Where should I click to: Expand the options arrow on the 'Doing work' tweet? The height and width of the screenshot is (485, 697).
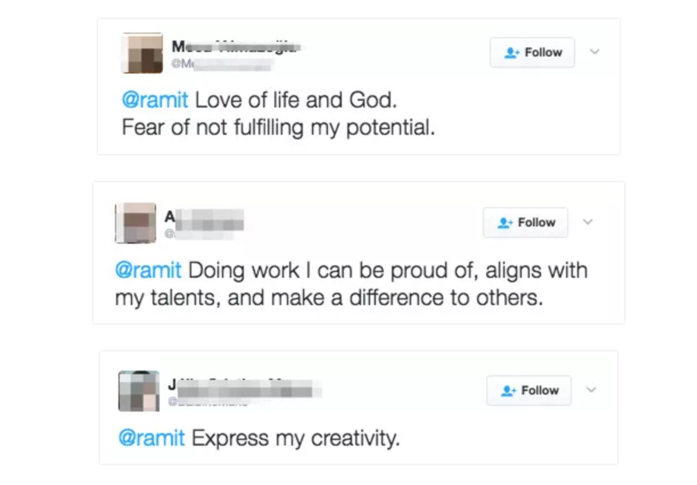(588, 222)
